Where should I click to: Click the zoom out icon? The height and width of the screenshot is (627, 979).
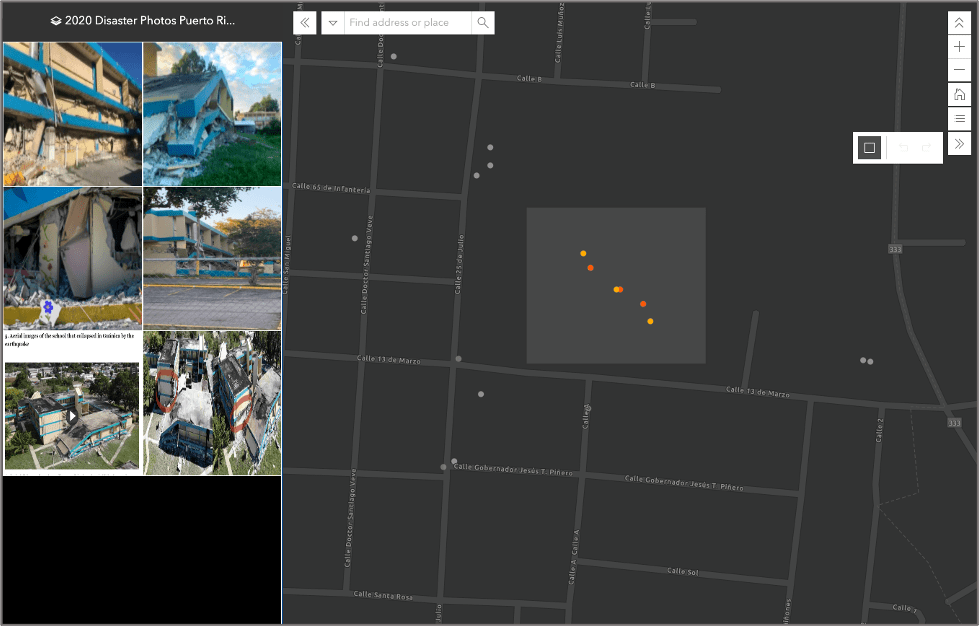click(x=959, y=69)
